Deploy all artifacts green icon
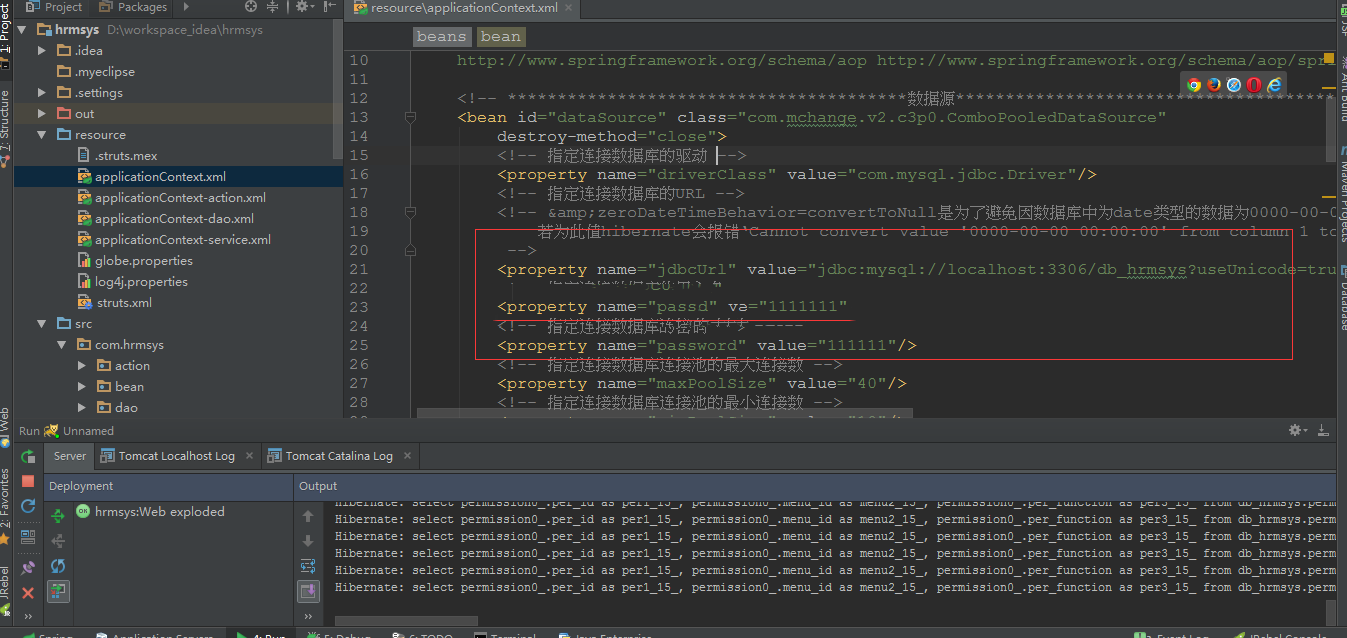 pyautogui.click(x=58, y=516)
